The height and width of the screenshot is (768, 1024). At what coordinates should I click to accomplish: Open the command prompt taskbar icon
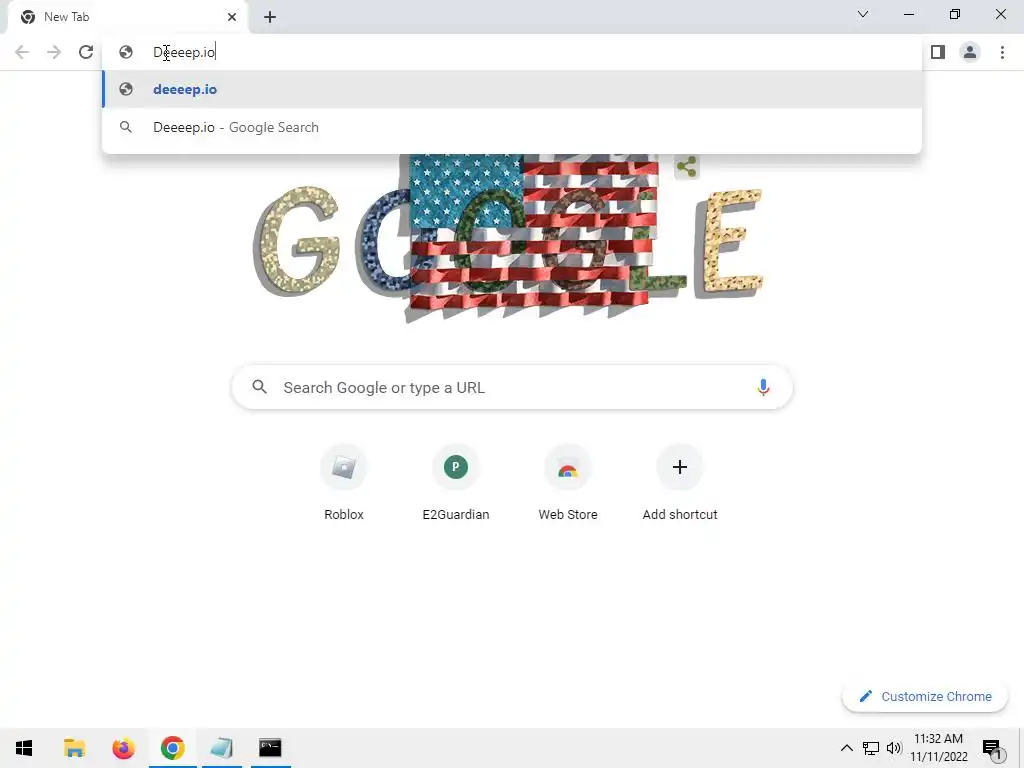[x=270, y=748]
